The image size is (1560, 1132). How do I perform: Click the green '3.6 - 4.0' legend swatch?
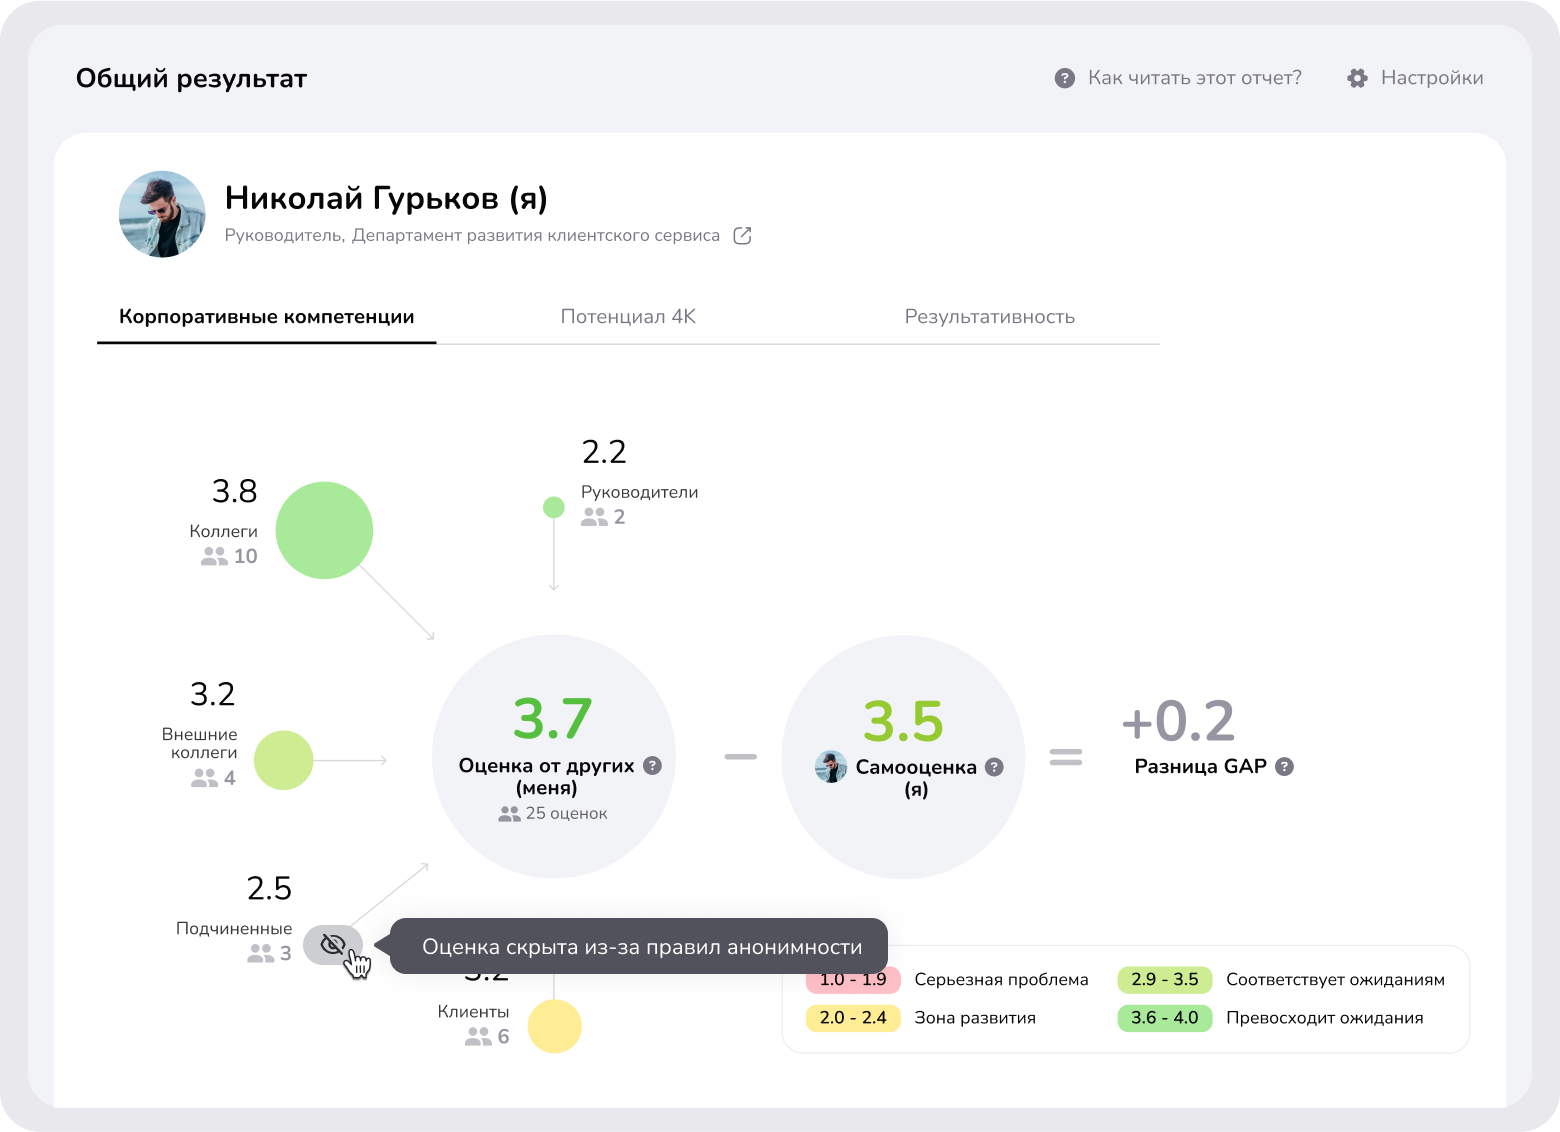click(x=1164, y=1018)
